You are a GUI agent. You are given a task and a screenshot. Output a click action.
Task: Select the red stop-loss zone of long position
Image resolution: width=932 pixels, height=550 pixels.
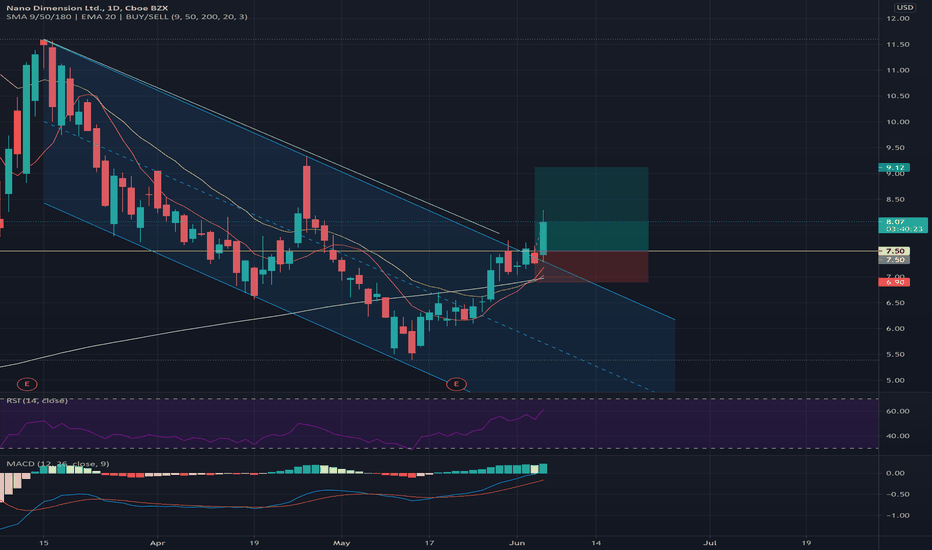591,266
